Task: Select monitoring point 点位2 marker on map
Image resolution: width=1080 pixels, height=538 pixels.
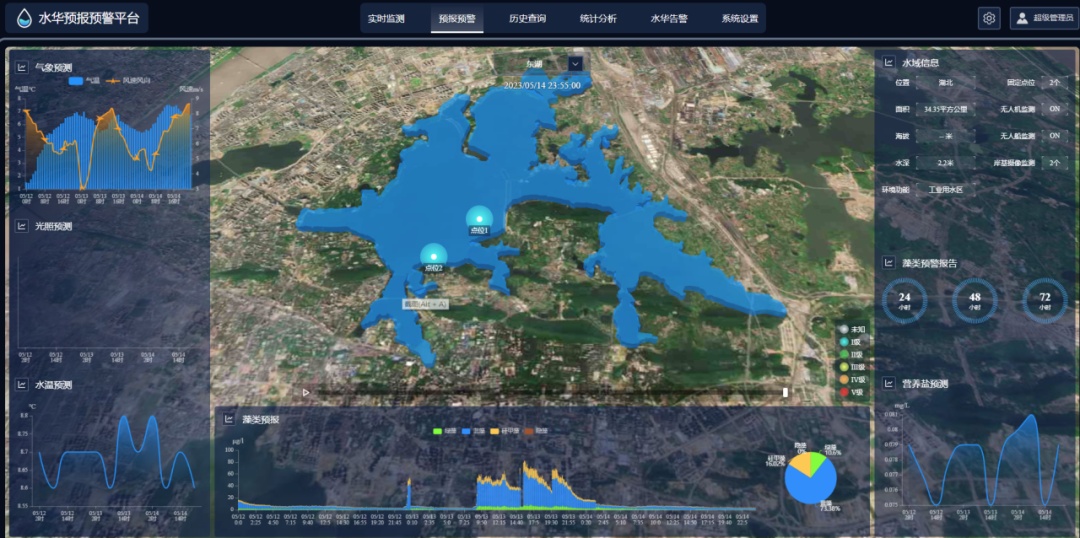Action: point(434,257)
